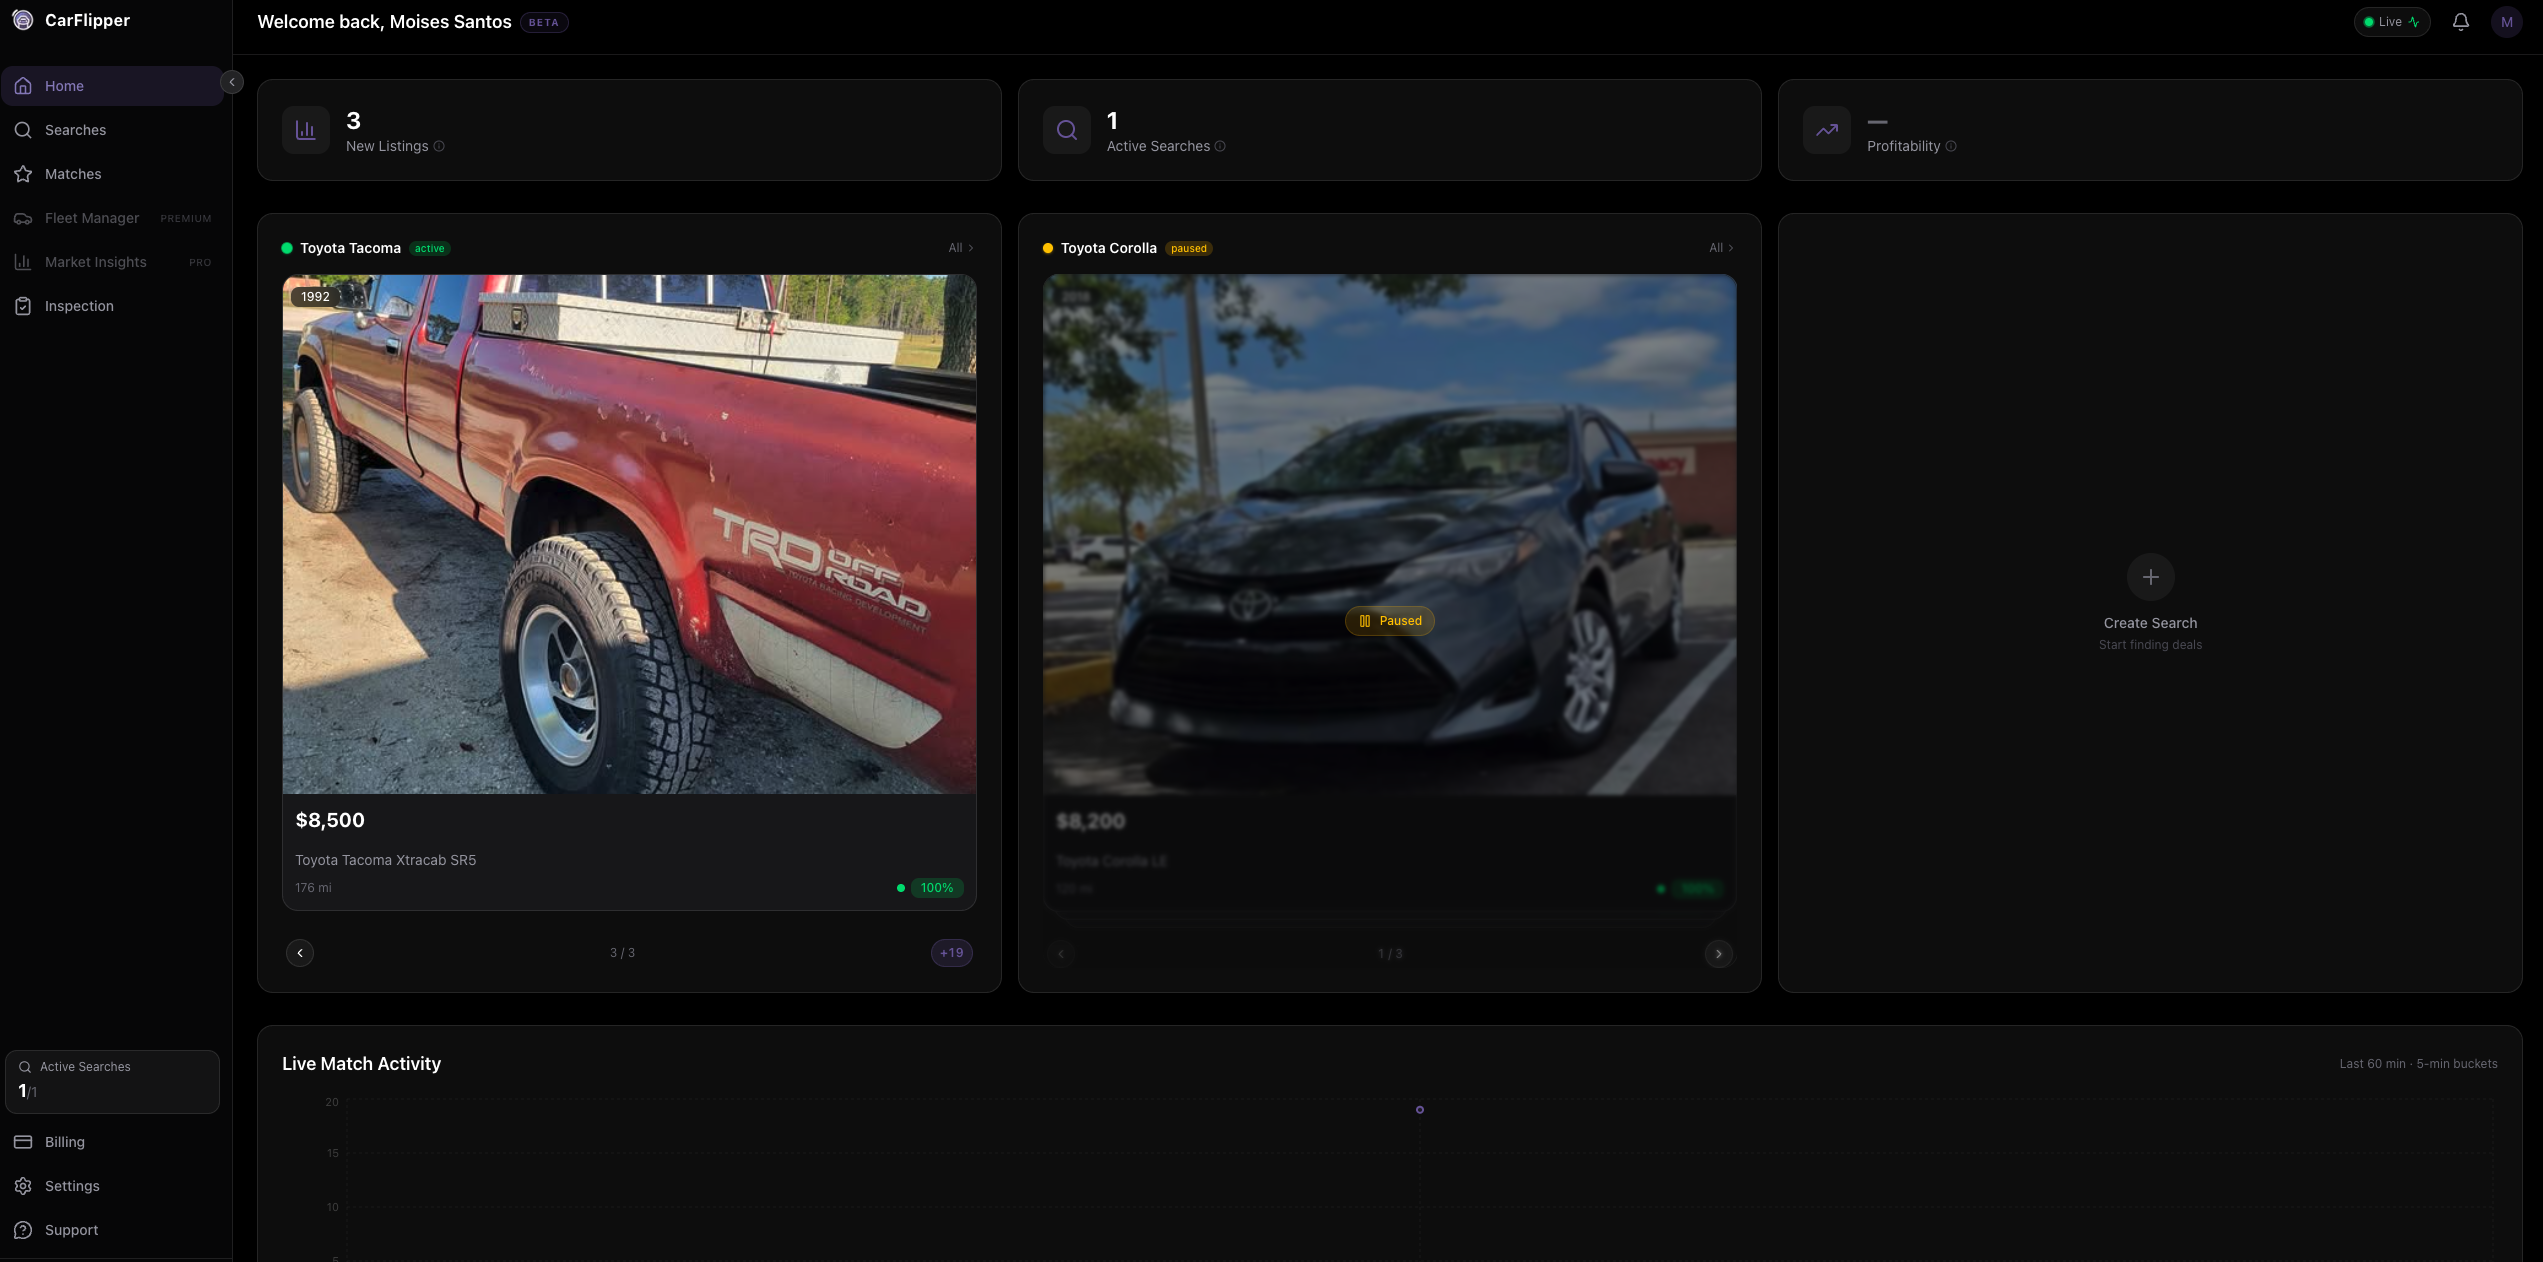Click the Profitability info icon
Image resolution: width=2543 pixels, height=1262 pixels.
tap(1951, 146)
